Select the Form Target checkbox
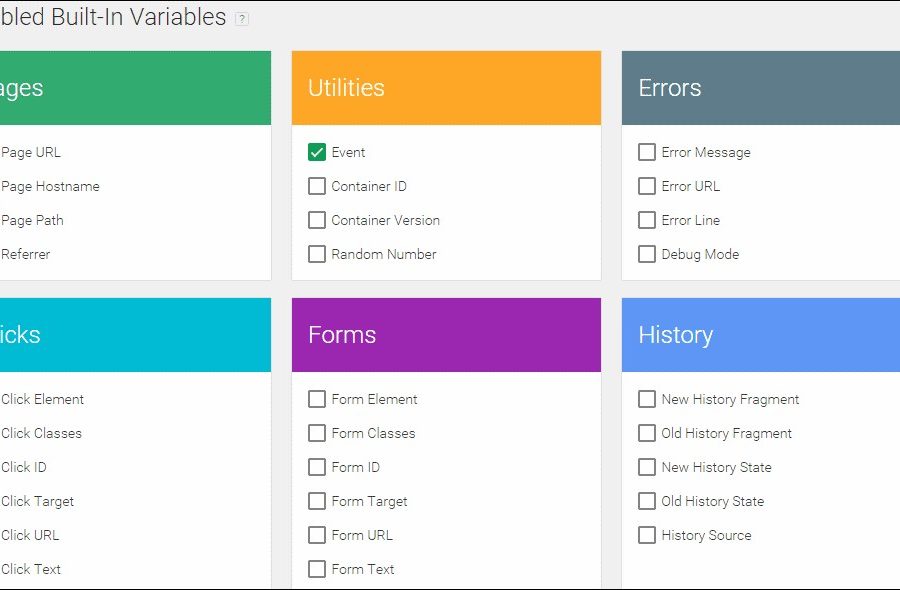The height and width of the screenshot is (590, 900). (317, 501)
